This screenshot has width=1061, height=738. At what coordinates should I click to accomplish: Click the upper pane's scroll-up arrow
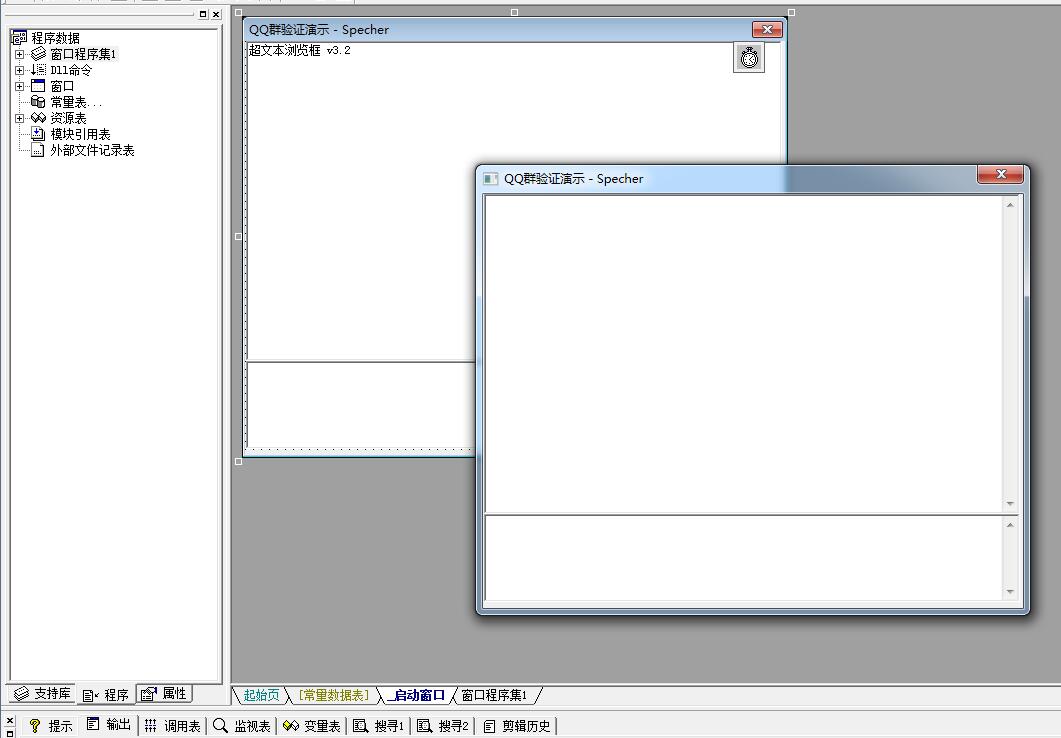(x=1010, y=205)
